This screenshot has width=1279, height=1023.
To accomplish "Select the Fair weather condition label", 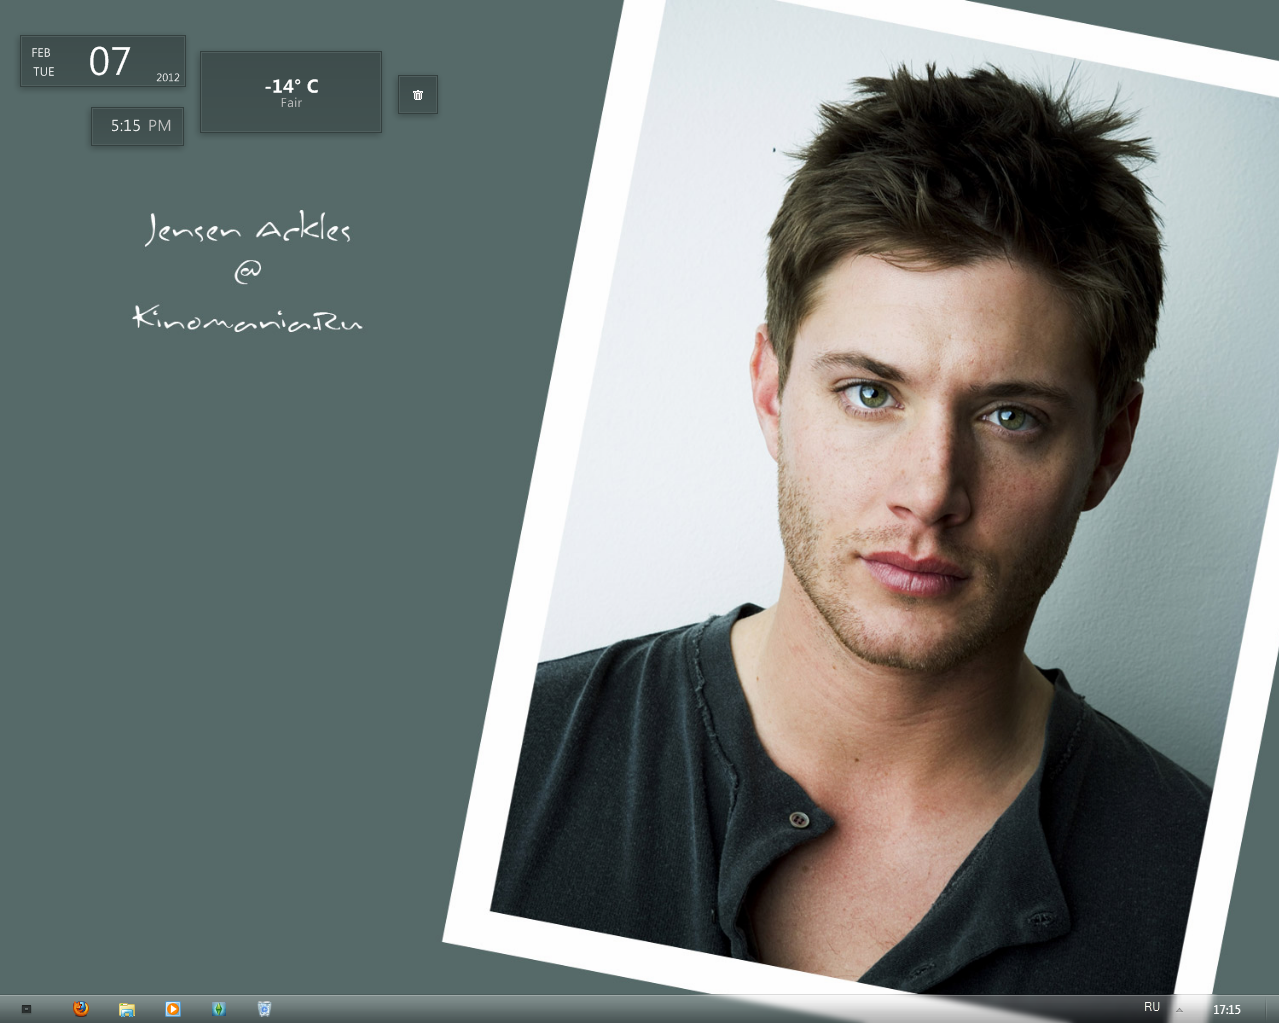I will (x=291, y=103).
